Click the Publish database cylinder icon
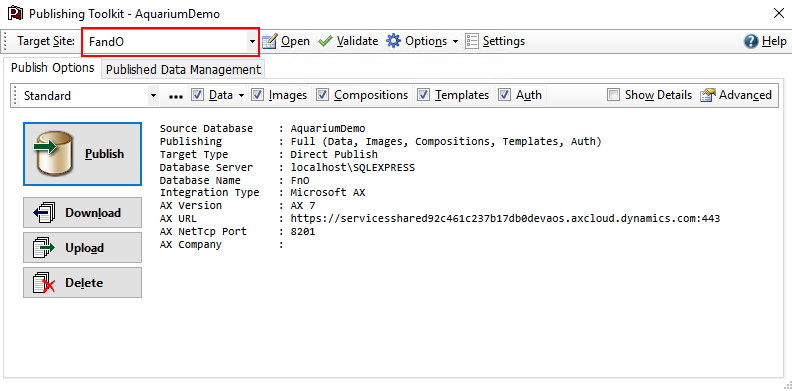Image resolution: width=792 pixels, height=391 pixels. 54,154
